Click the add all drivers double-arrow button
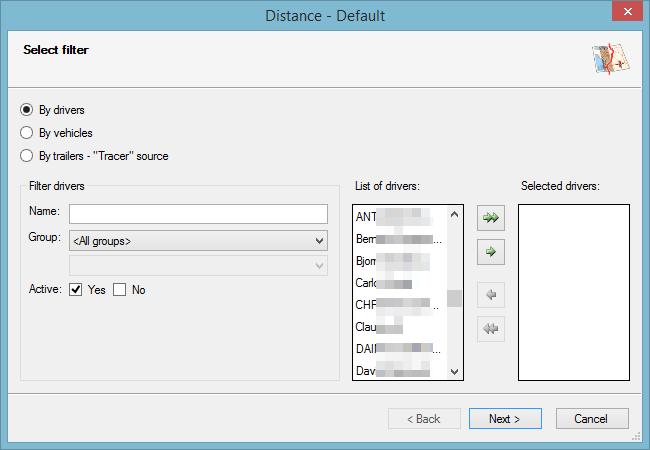The height and width of the screenshot is (450, 650). pos(490,217)
